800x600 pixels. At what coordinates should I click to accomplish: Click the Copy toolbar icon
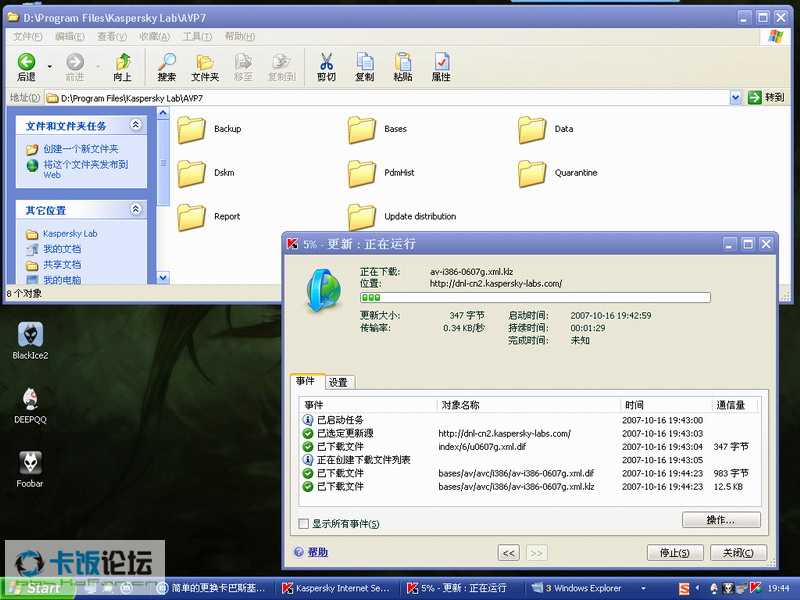[x=364, y=67]
